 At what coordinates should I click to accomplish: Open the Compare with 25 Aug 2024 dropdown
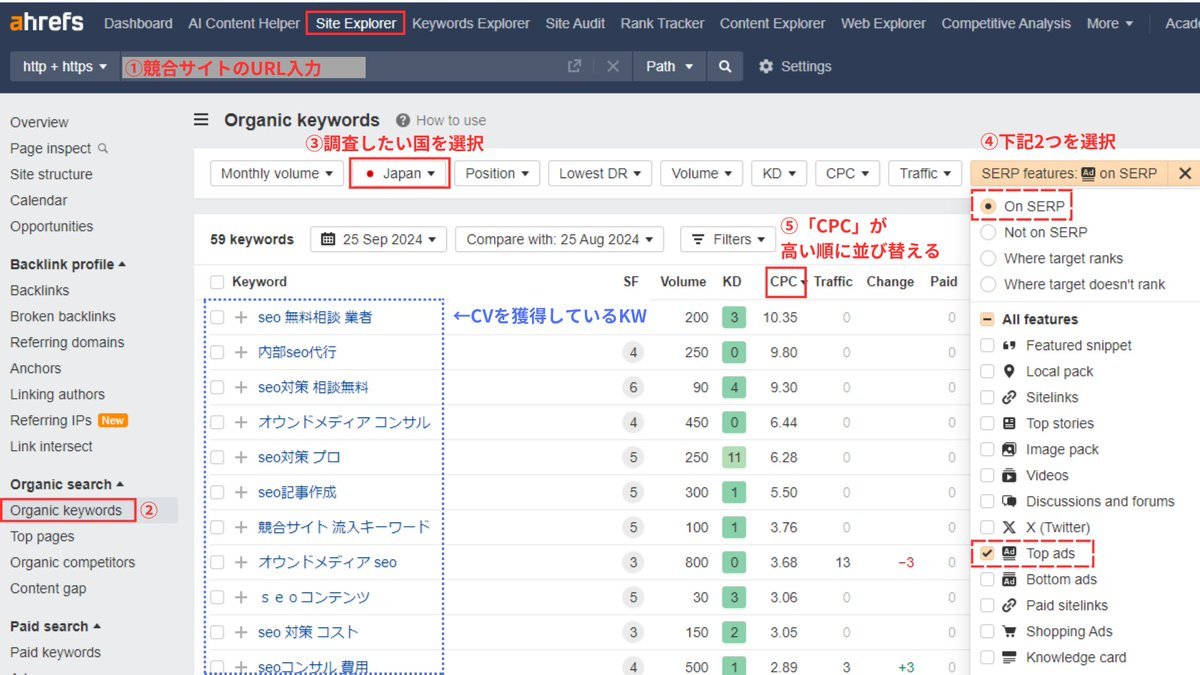(x=559, y=239)
